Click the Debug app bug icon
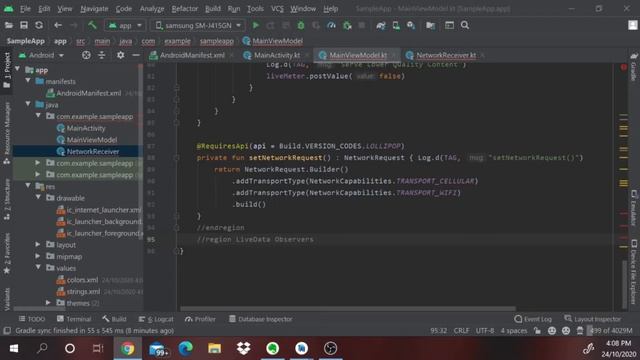Screen dimensions: 640x360 [301, 25]
